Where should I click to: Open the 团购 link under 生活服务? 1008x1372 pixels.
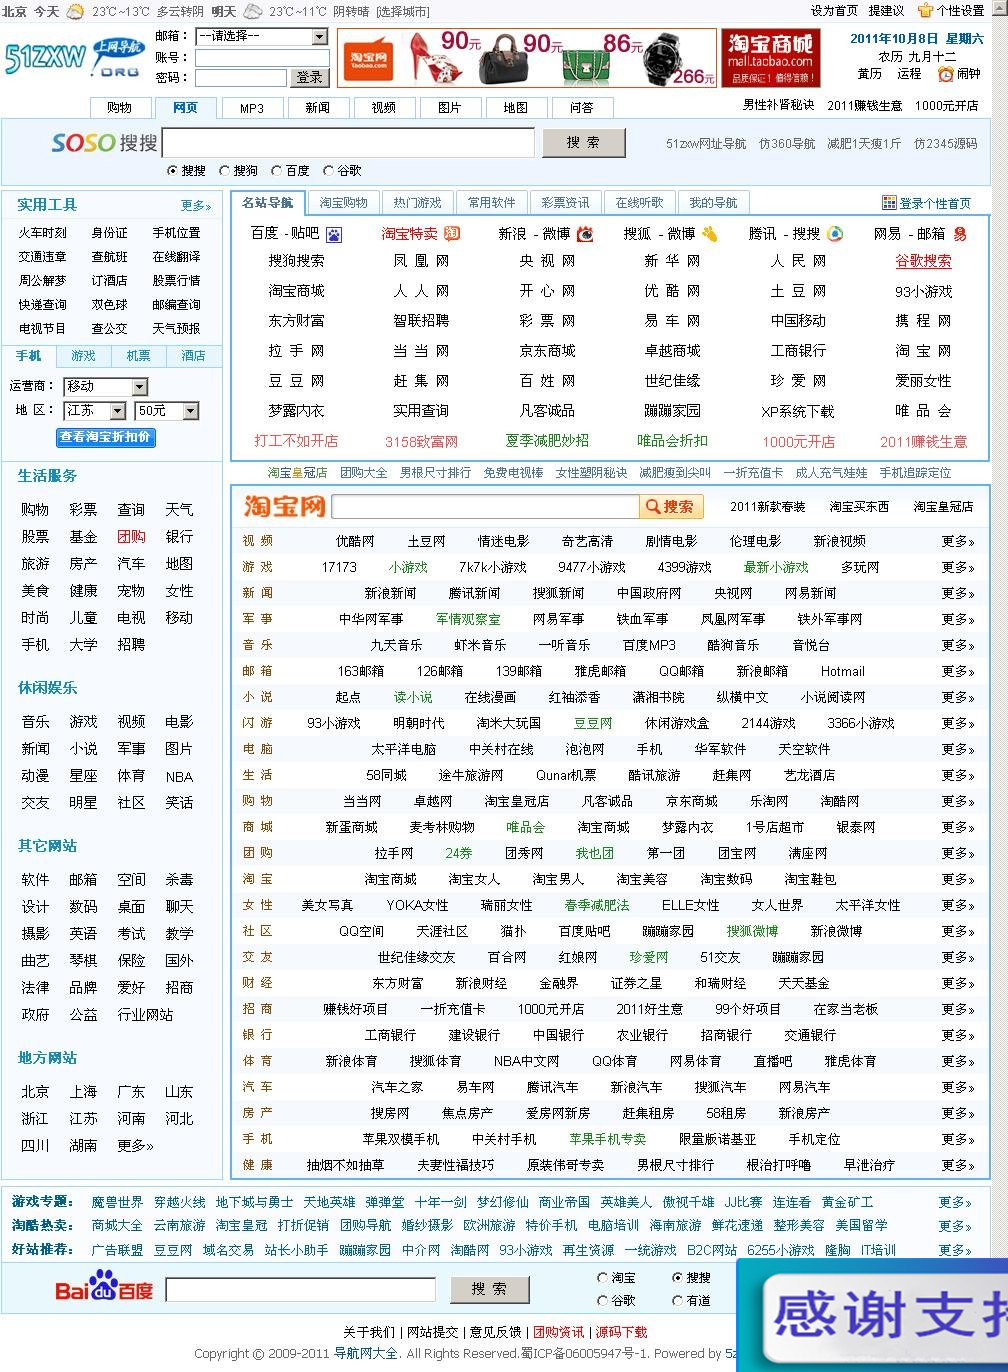pos(131,537)
